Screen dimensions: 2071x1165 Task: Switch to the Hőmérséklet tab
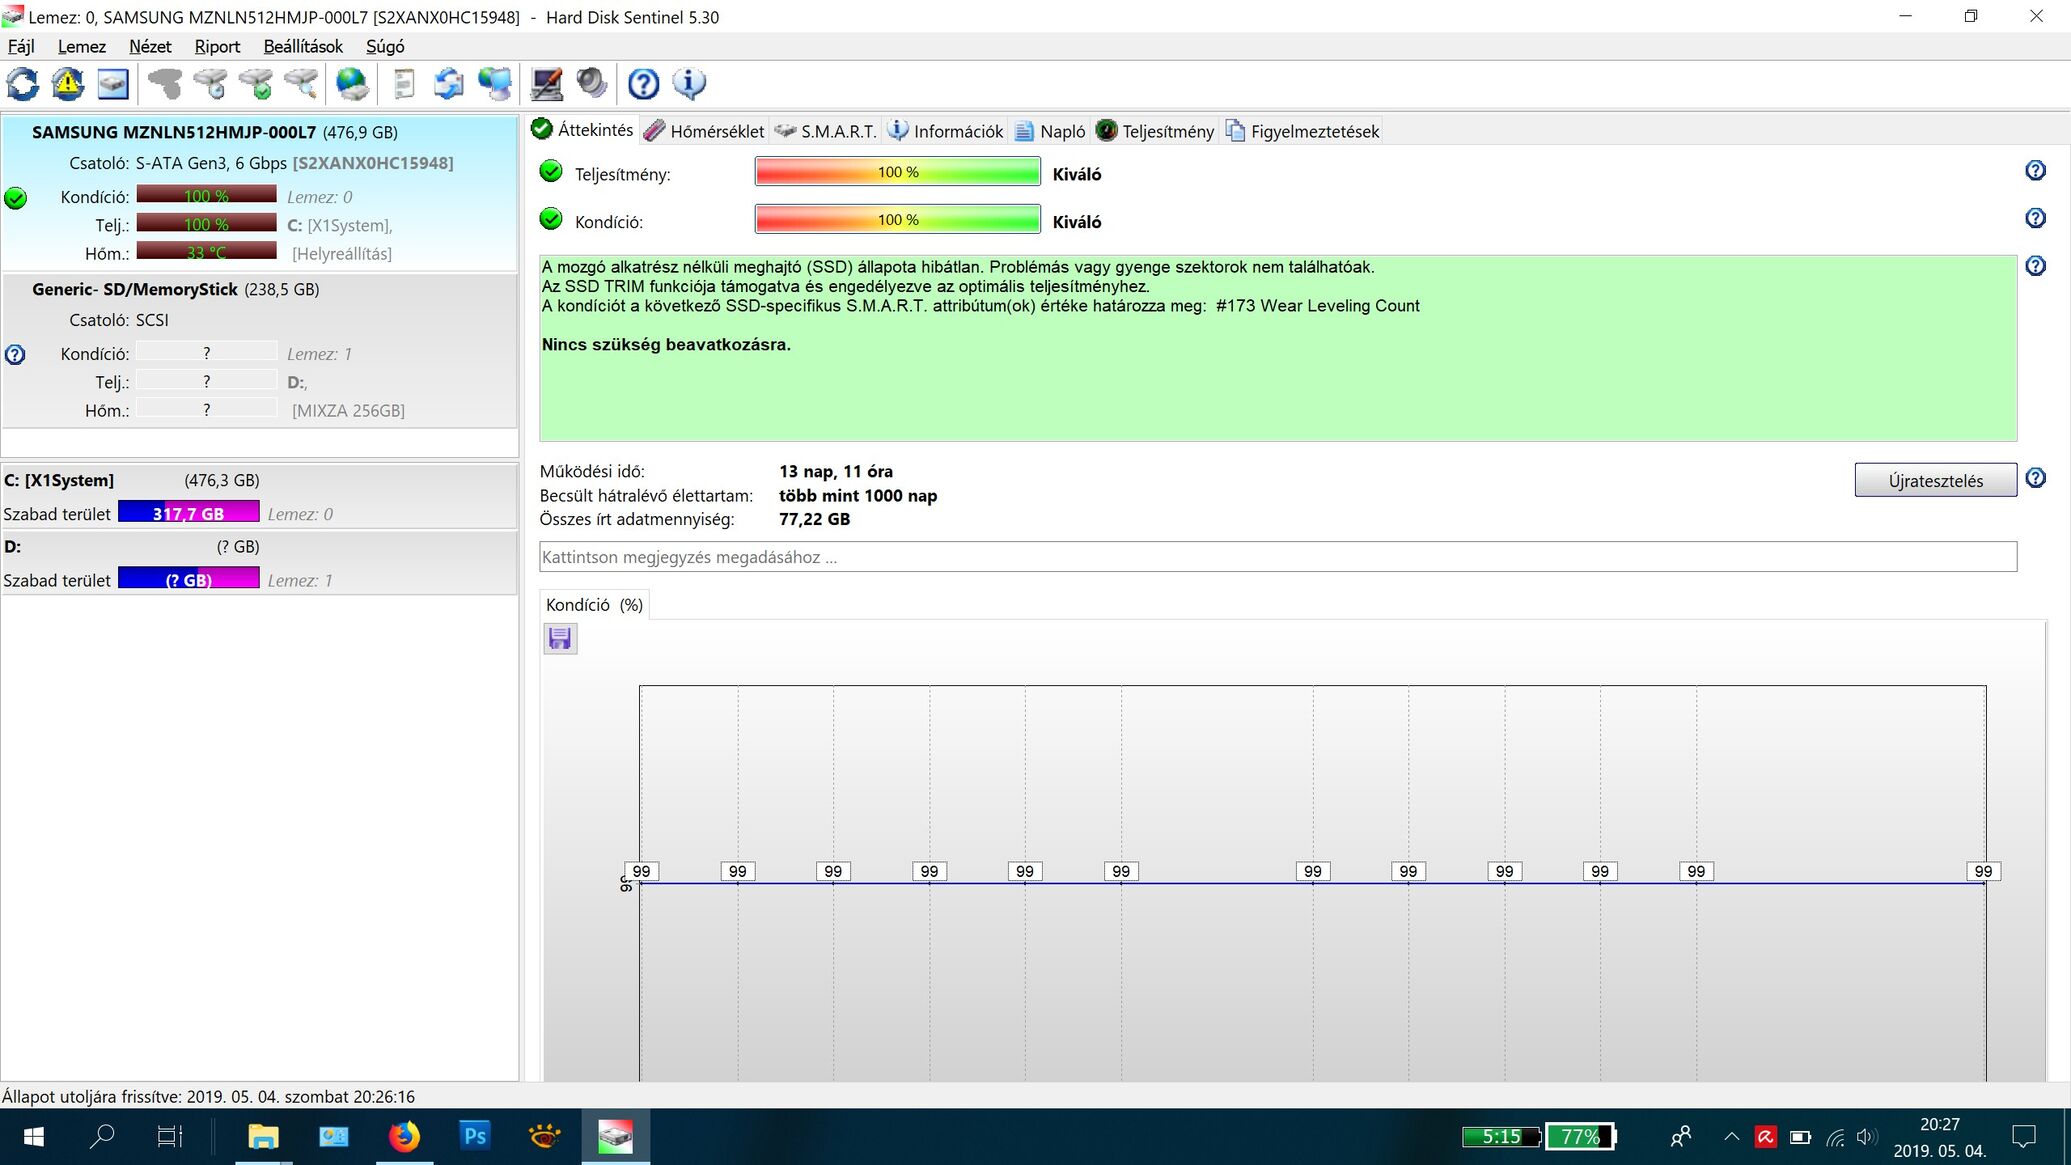pyautogui.click(x=705, y=131)
